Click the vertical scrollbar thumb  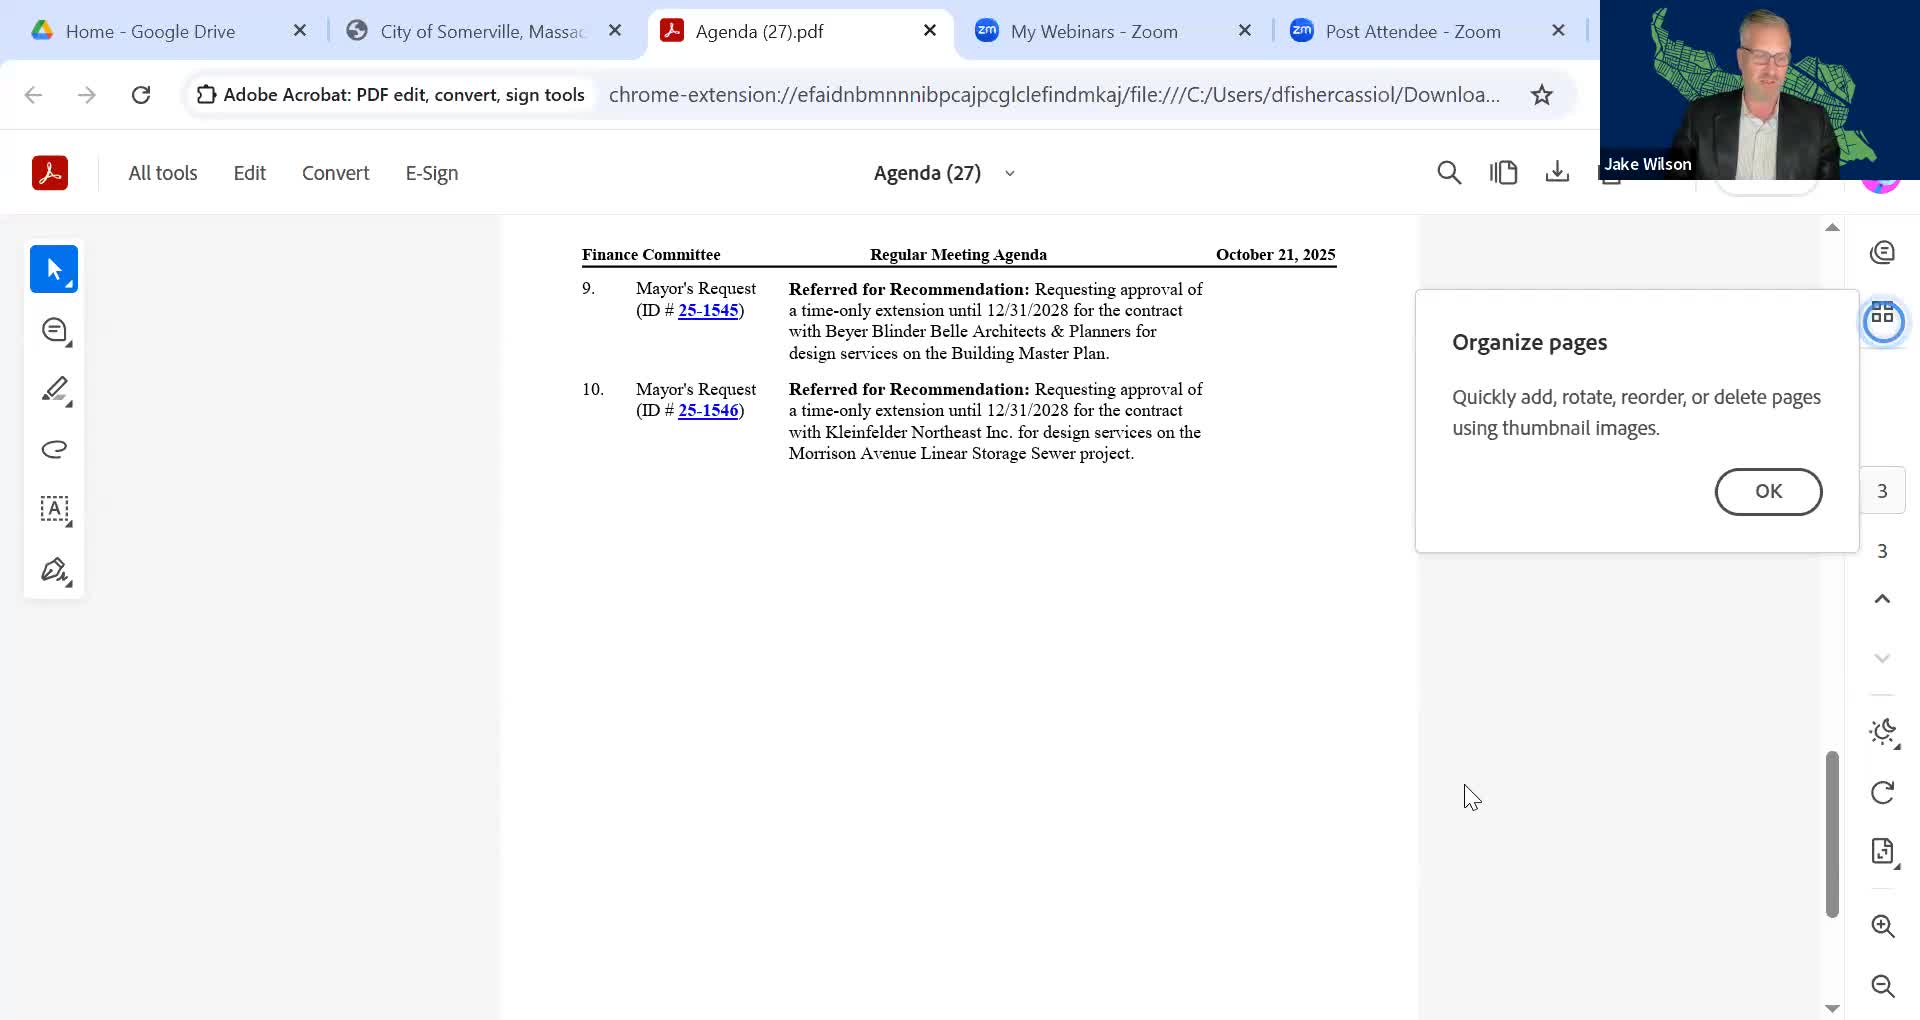(x=1832, y=834)
